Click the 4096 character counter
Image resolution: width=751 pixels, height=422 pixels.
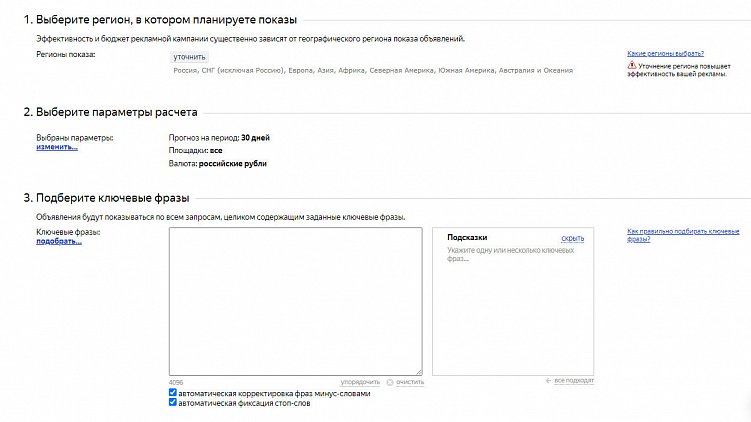coord(176,383)
